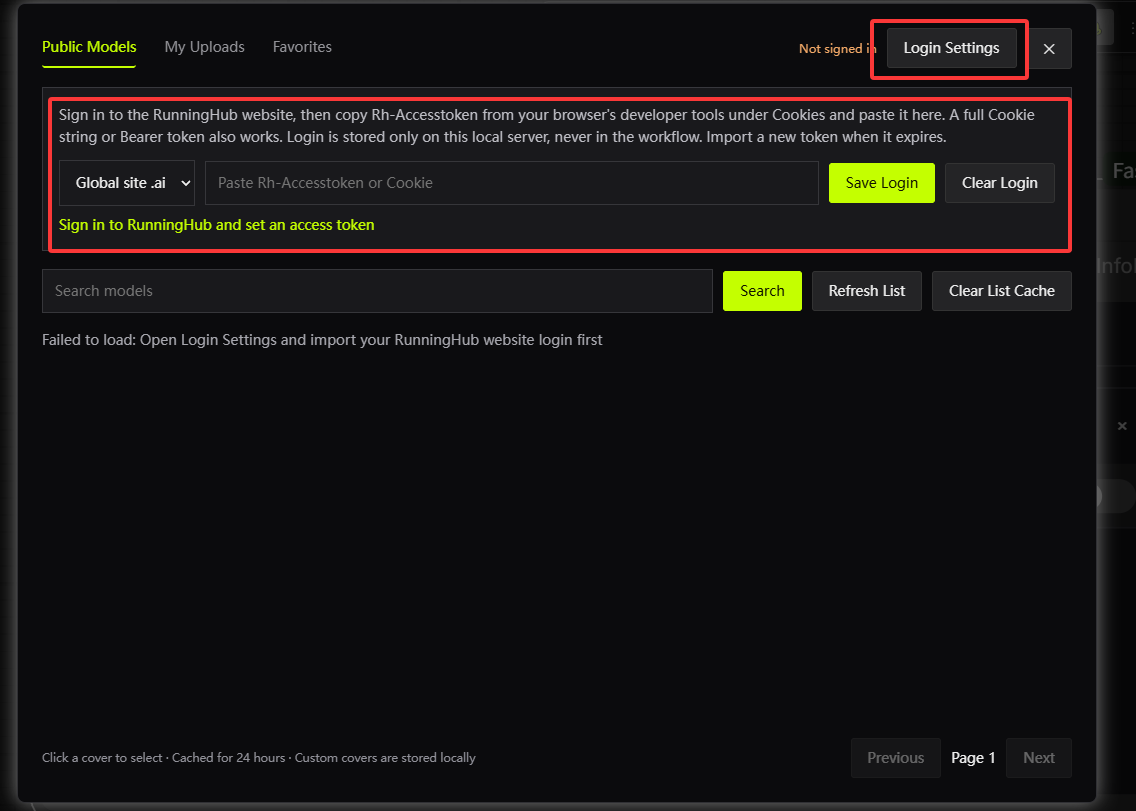This screenshot has width=1136, height=811.
Task: Click the Search models input field
Action: click(x=377, y=291)
